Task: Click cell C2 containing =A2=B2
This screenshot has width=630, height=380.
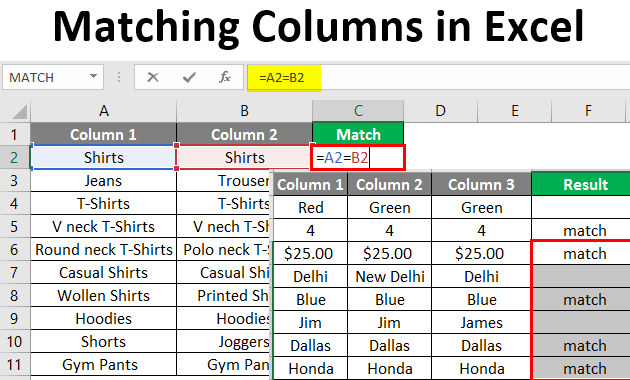Action: point(358,157)
